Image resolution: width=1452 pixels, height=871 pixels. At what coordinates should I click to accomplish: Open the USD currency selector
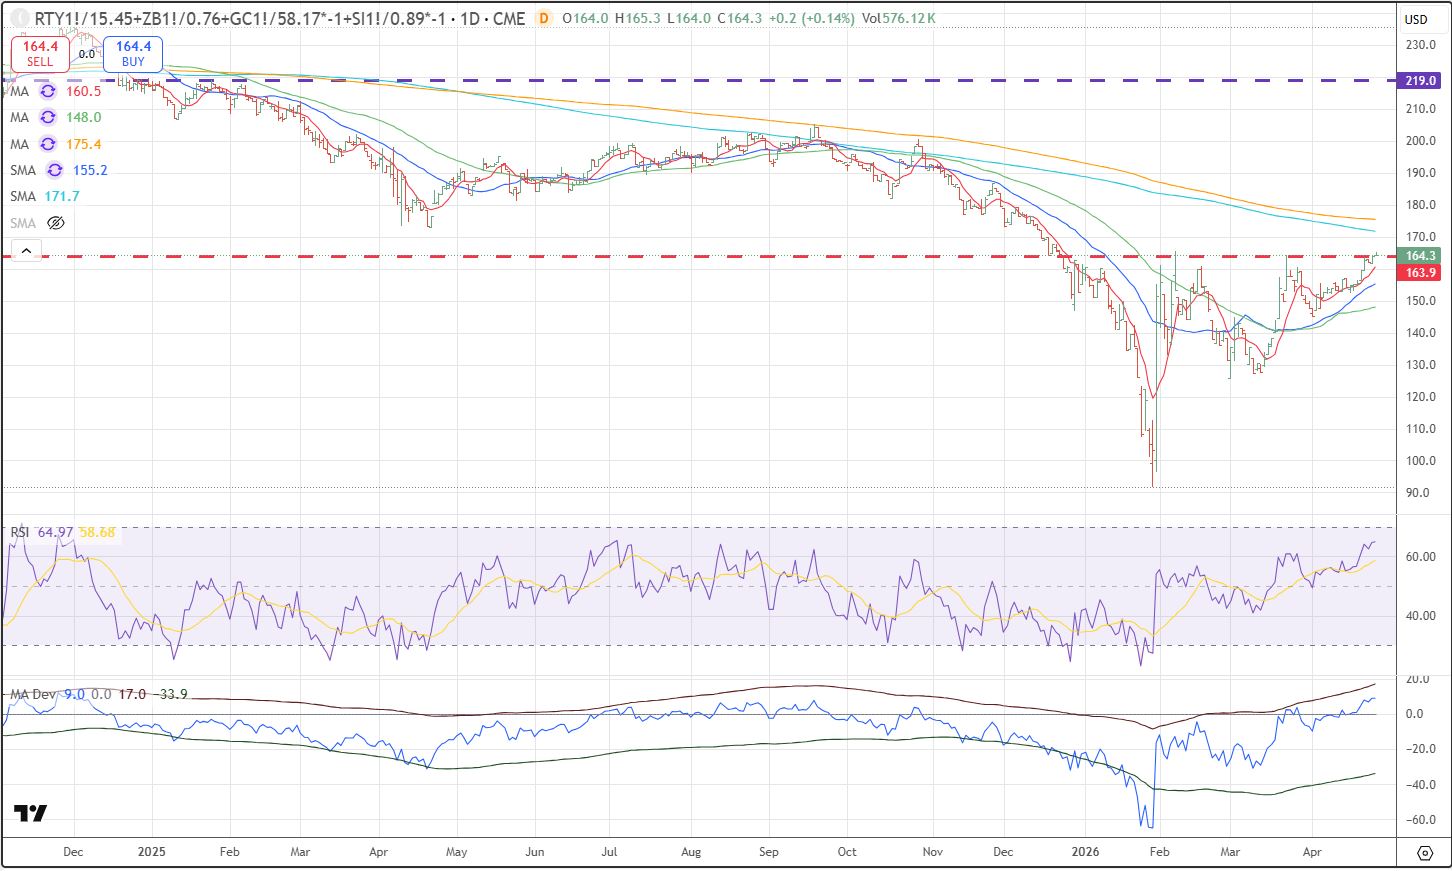tap(1416, 19)
